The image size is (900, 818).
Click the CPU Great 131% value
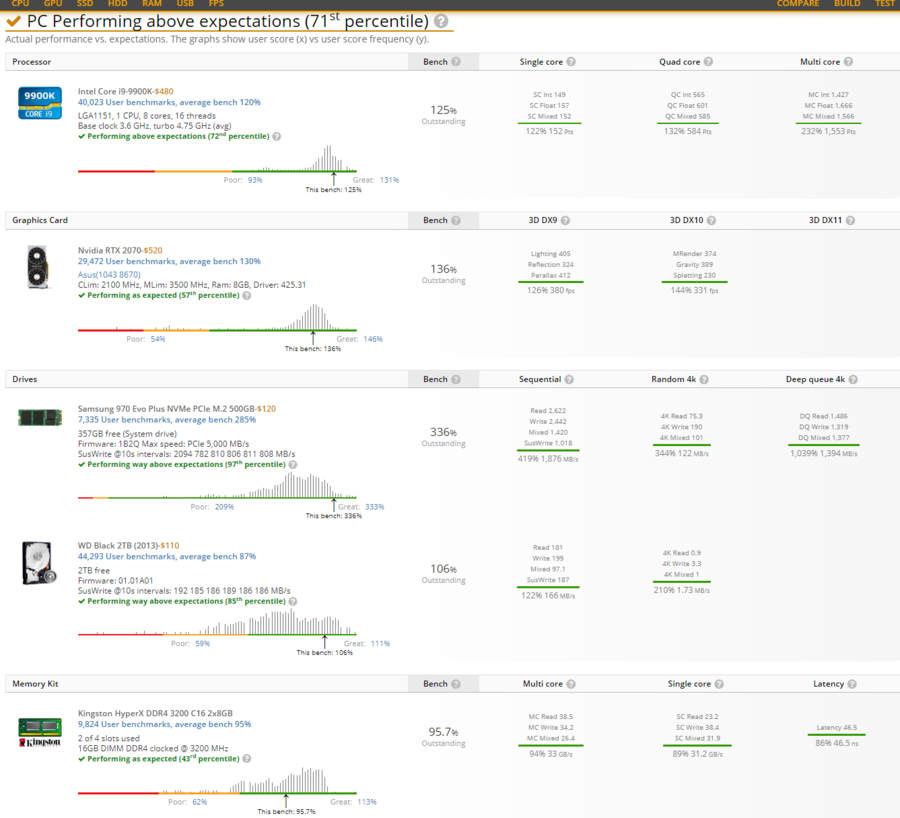coord(389,180)
